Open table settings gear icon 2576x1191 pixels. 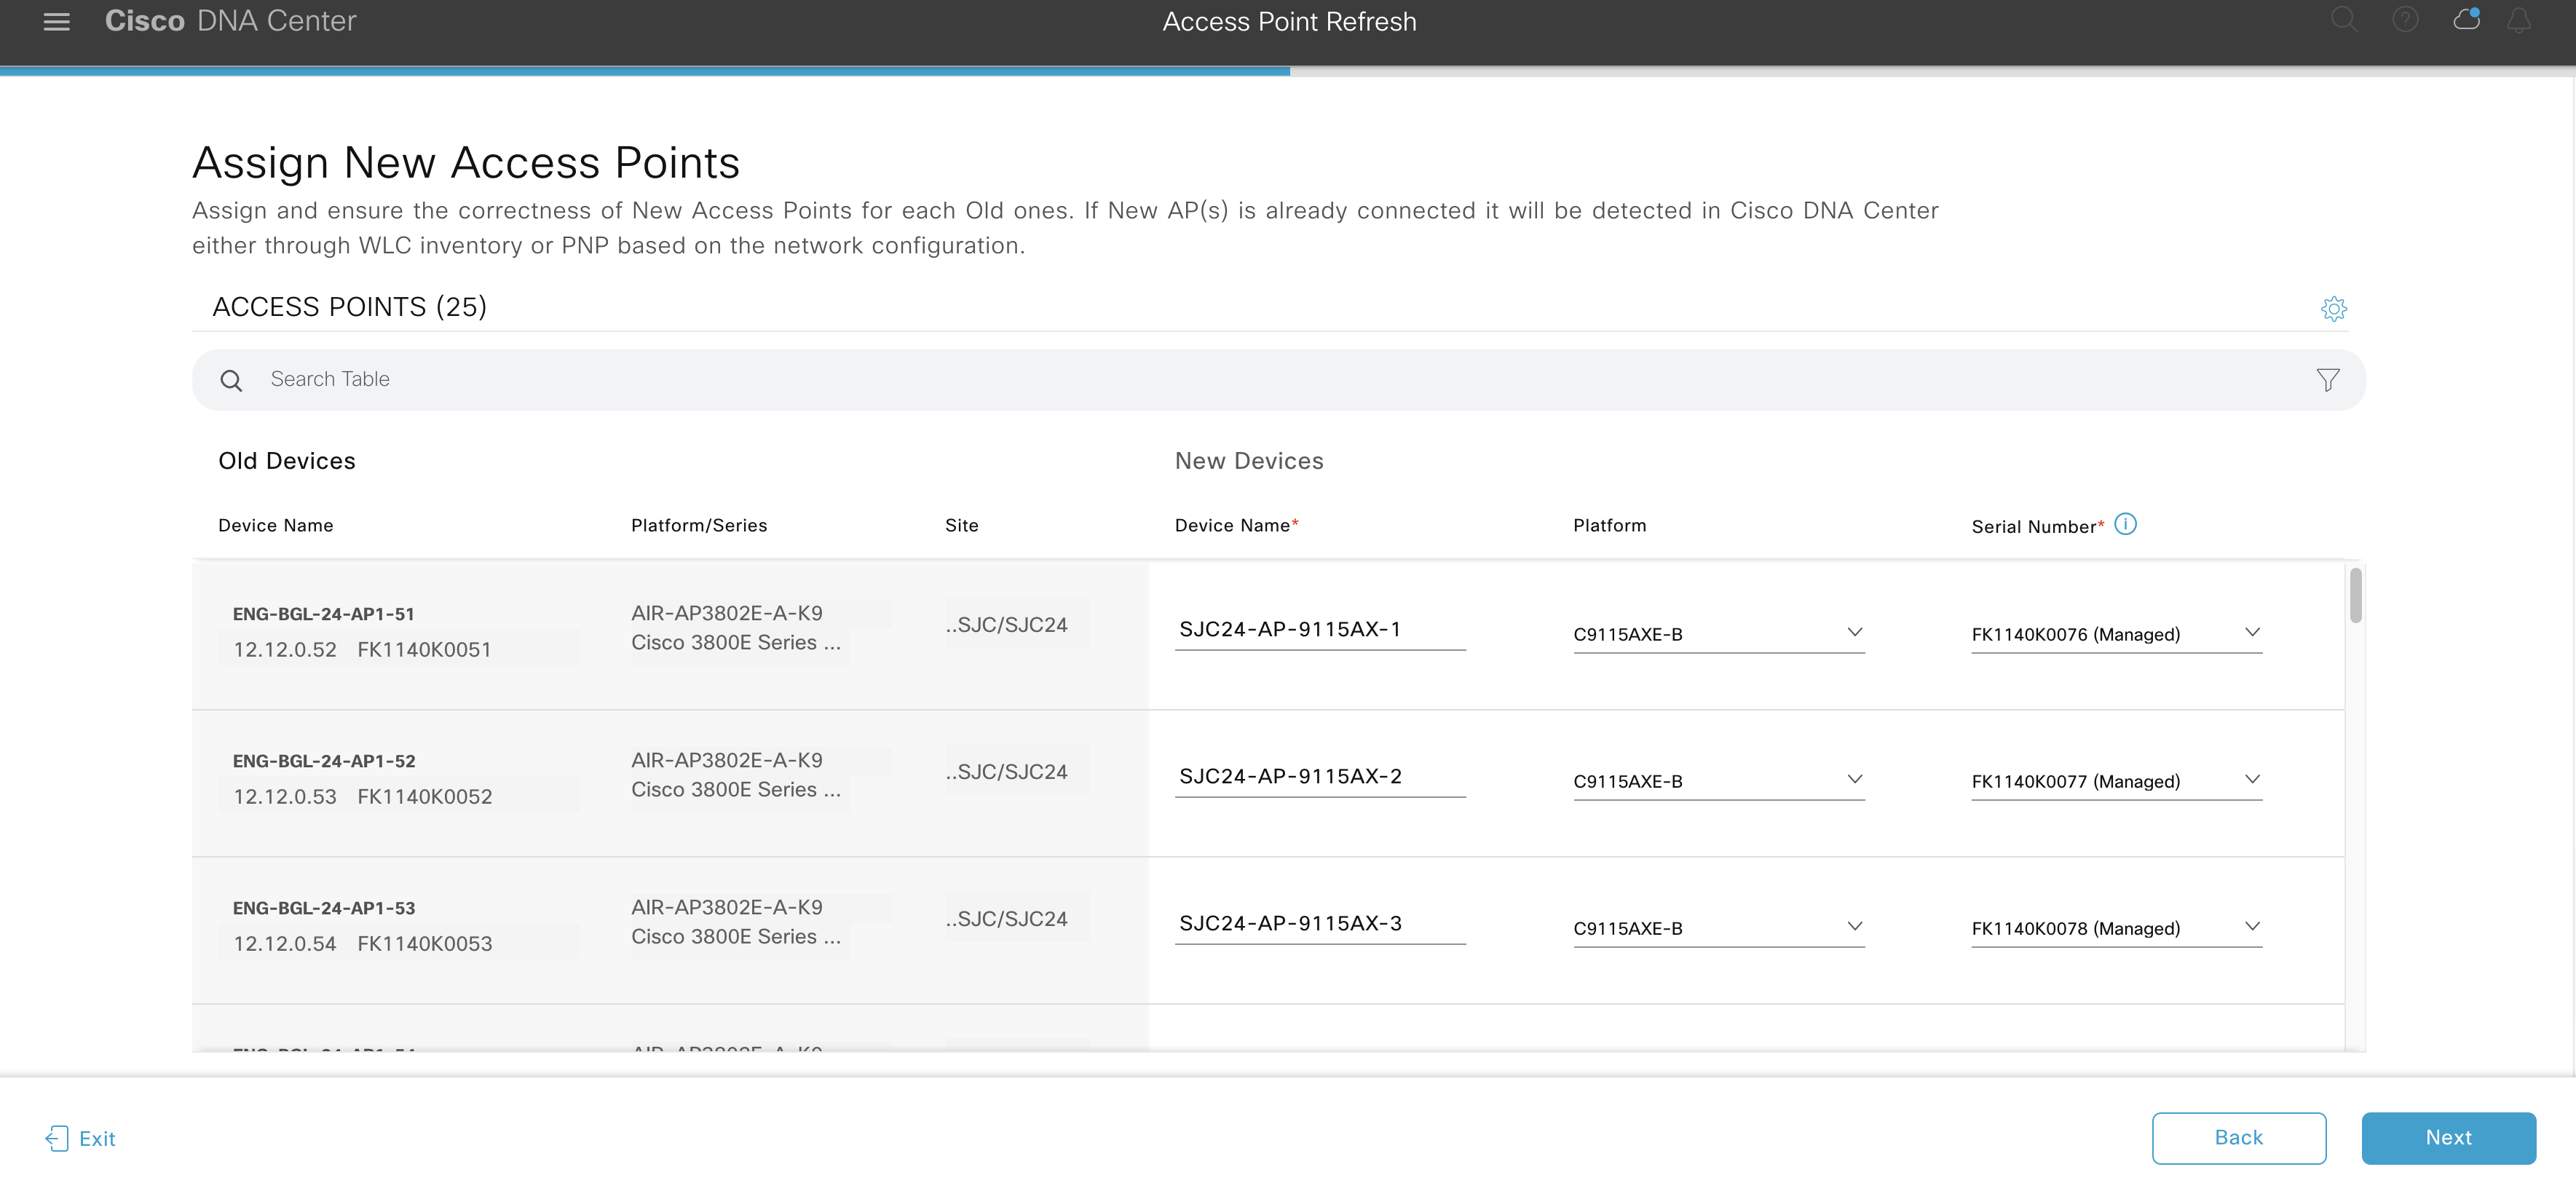[x=2333, y=308]
